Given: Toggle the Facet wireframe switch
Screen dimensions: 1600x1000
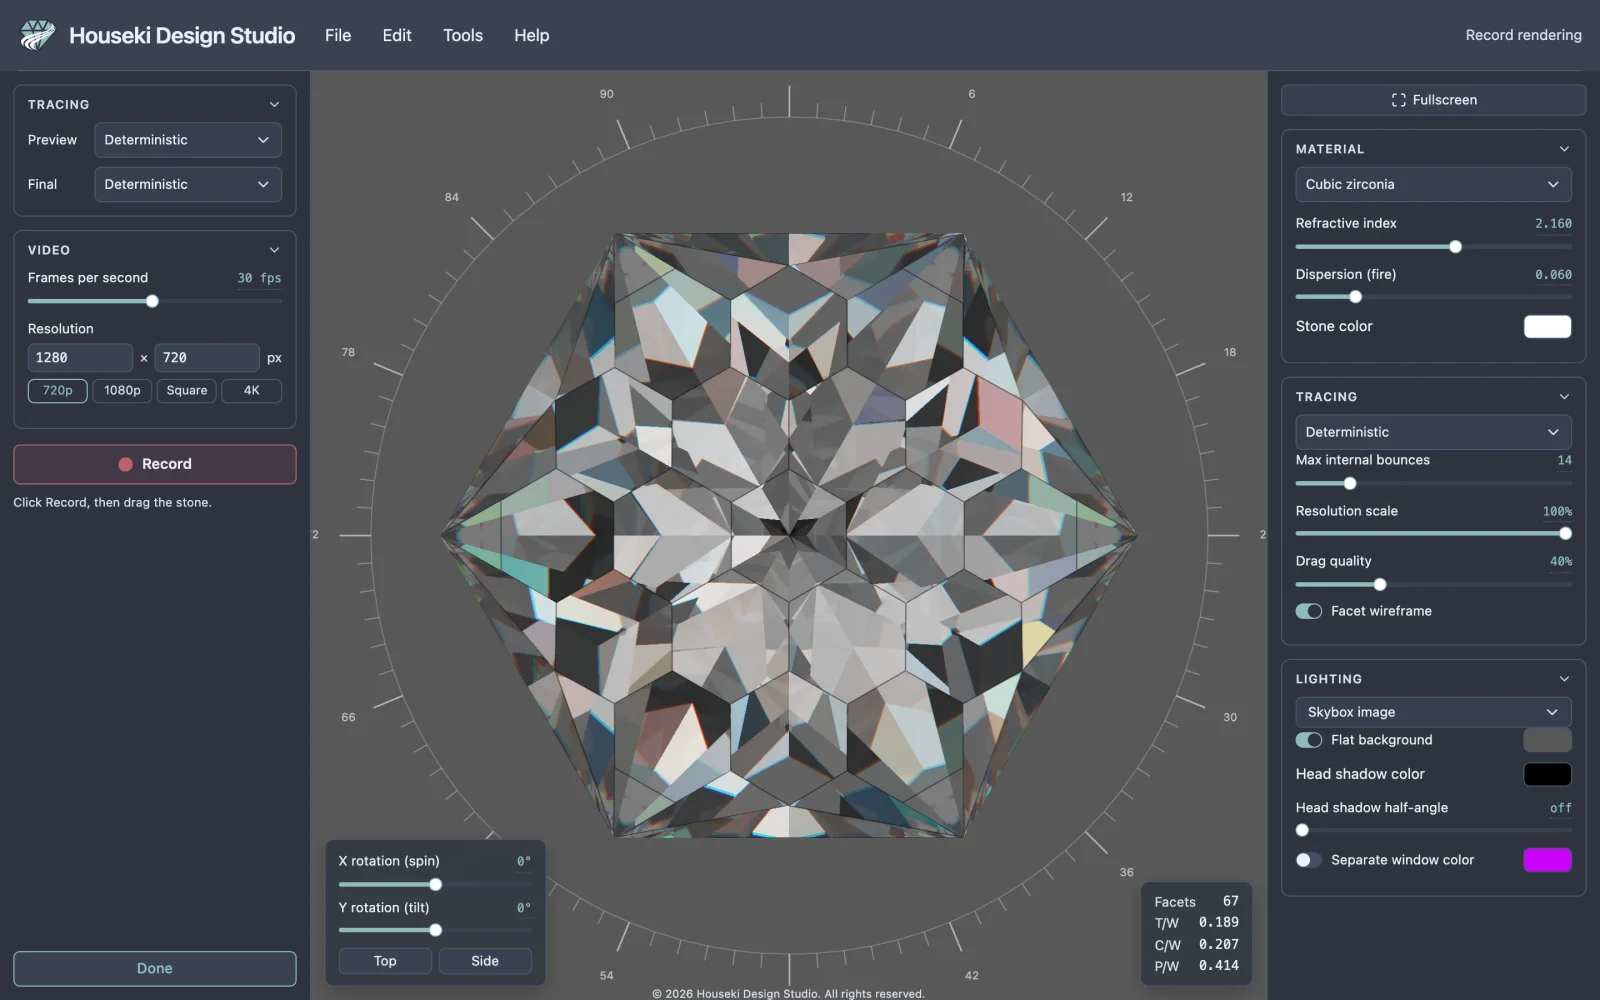Looking at the screenshot, I should (x=1309, y=611).
